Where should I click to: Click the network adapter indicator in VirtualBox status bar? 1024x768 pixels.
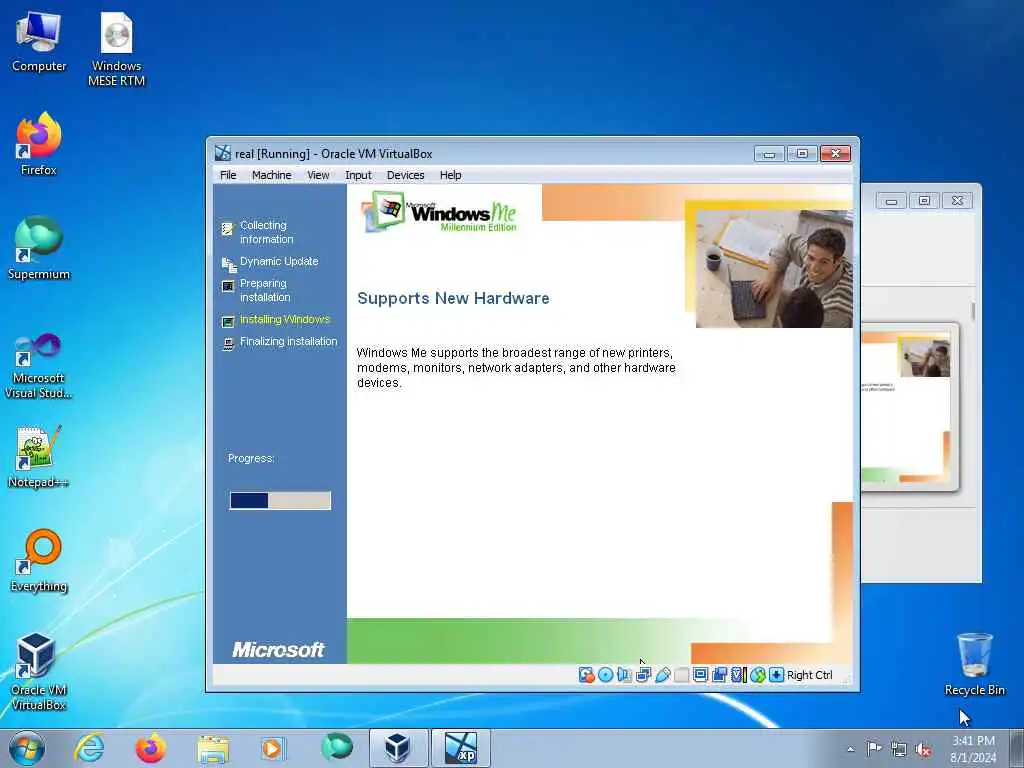[x=643, y=675]
